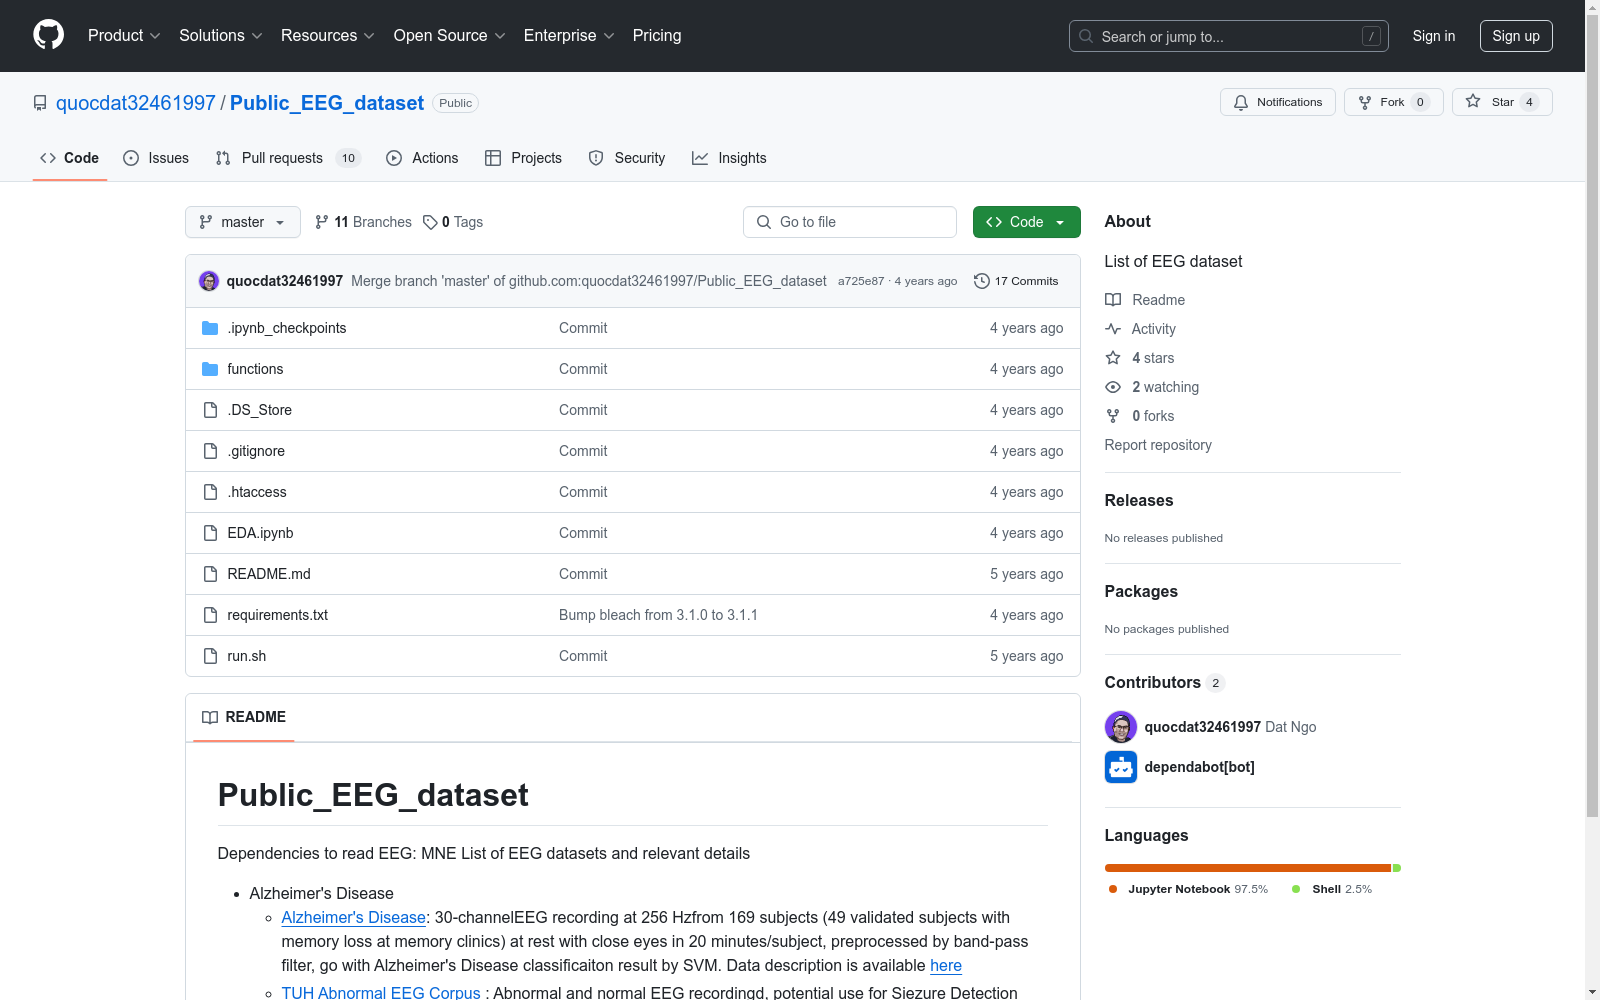Click the star icon beside 4 stars
The image size is (1600, 1000).
tap(1113, 358)
